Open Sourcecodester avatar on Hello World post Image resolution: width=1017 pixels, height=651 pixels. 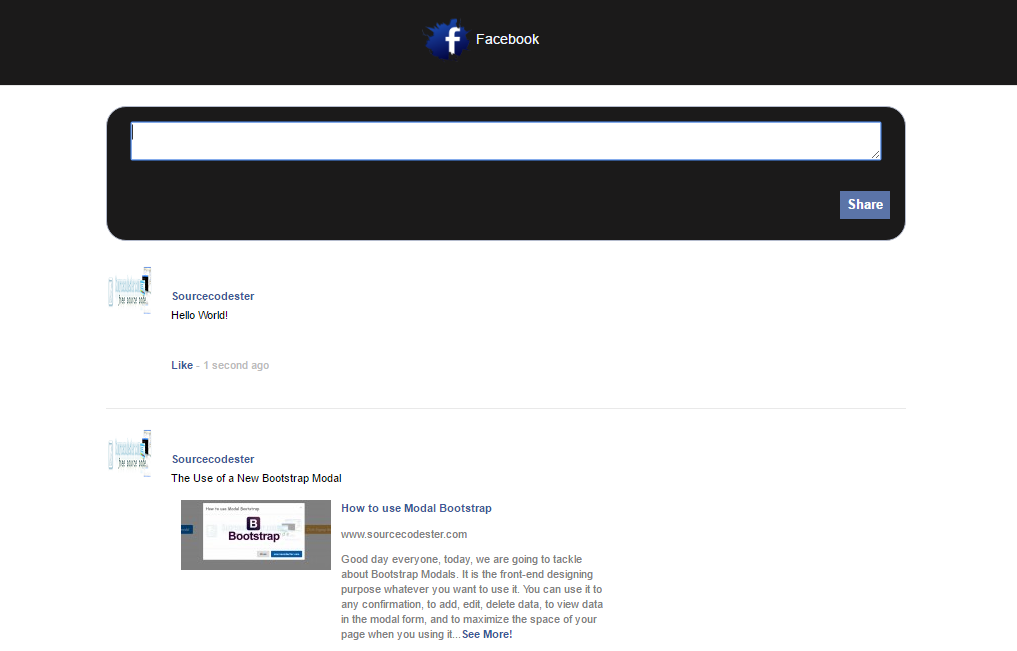129,290
